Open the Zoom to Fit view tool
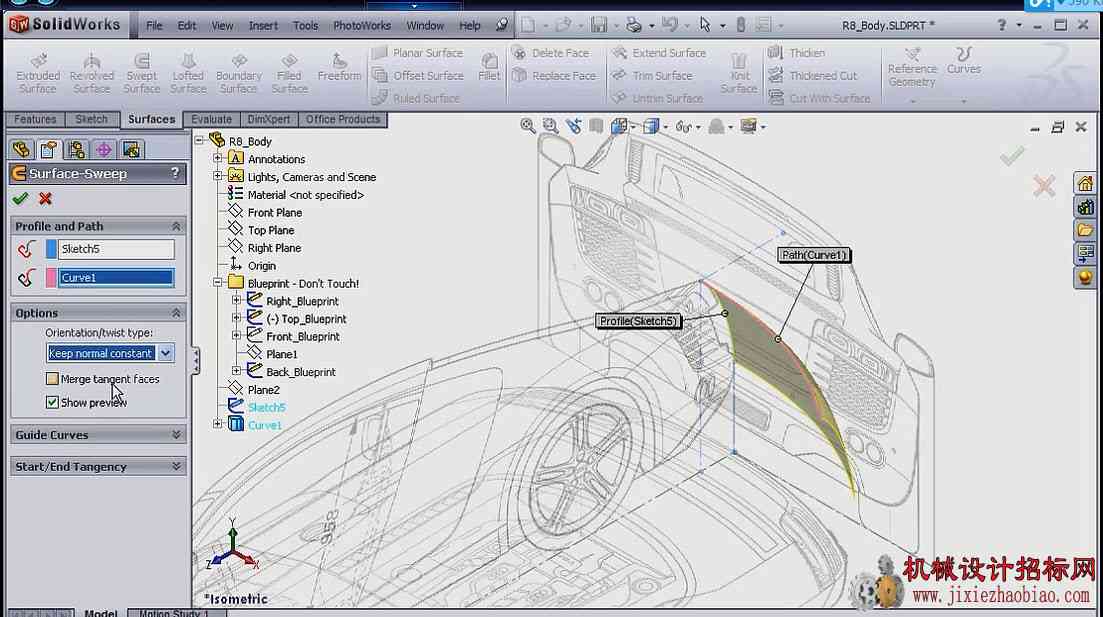The width and height of the screenshot is (1103, 617). tap(528, 126)
